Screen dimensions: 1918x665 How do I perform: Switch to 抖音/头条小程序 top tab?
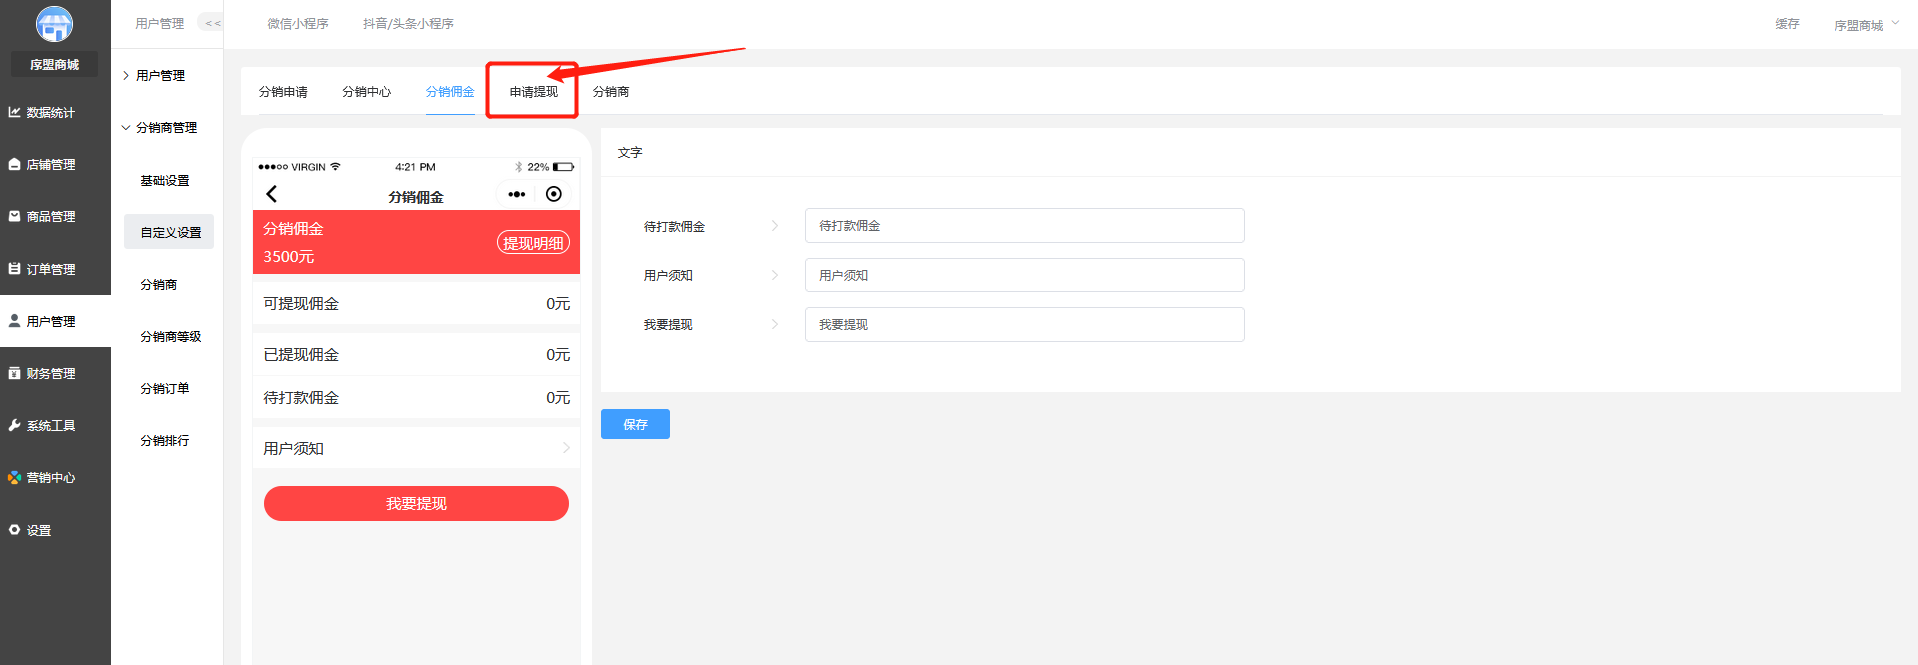(408, 24)
